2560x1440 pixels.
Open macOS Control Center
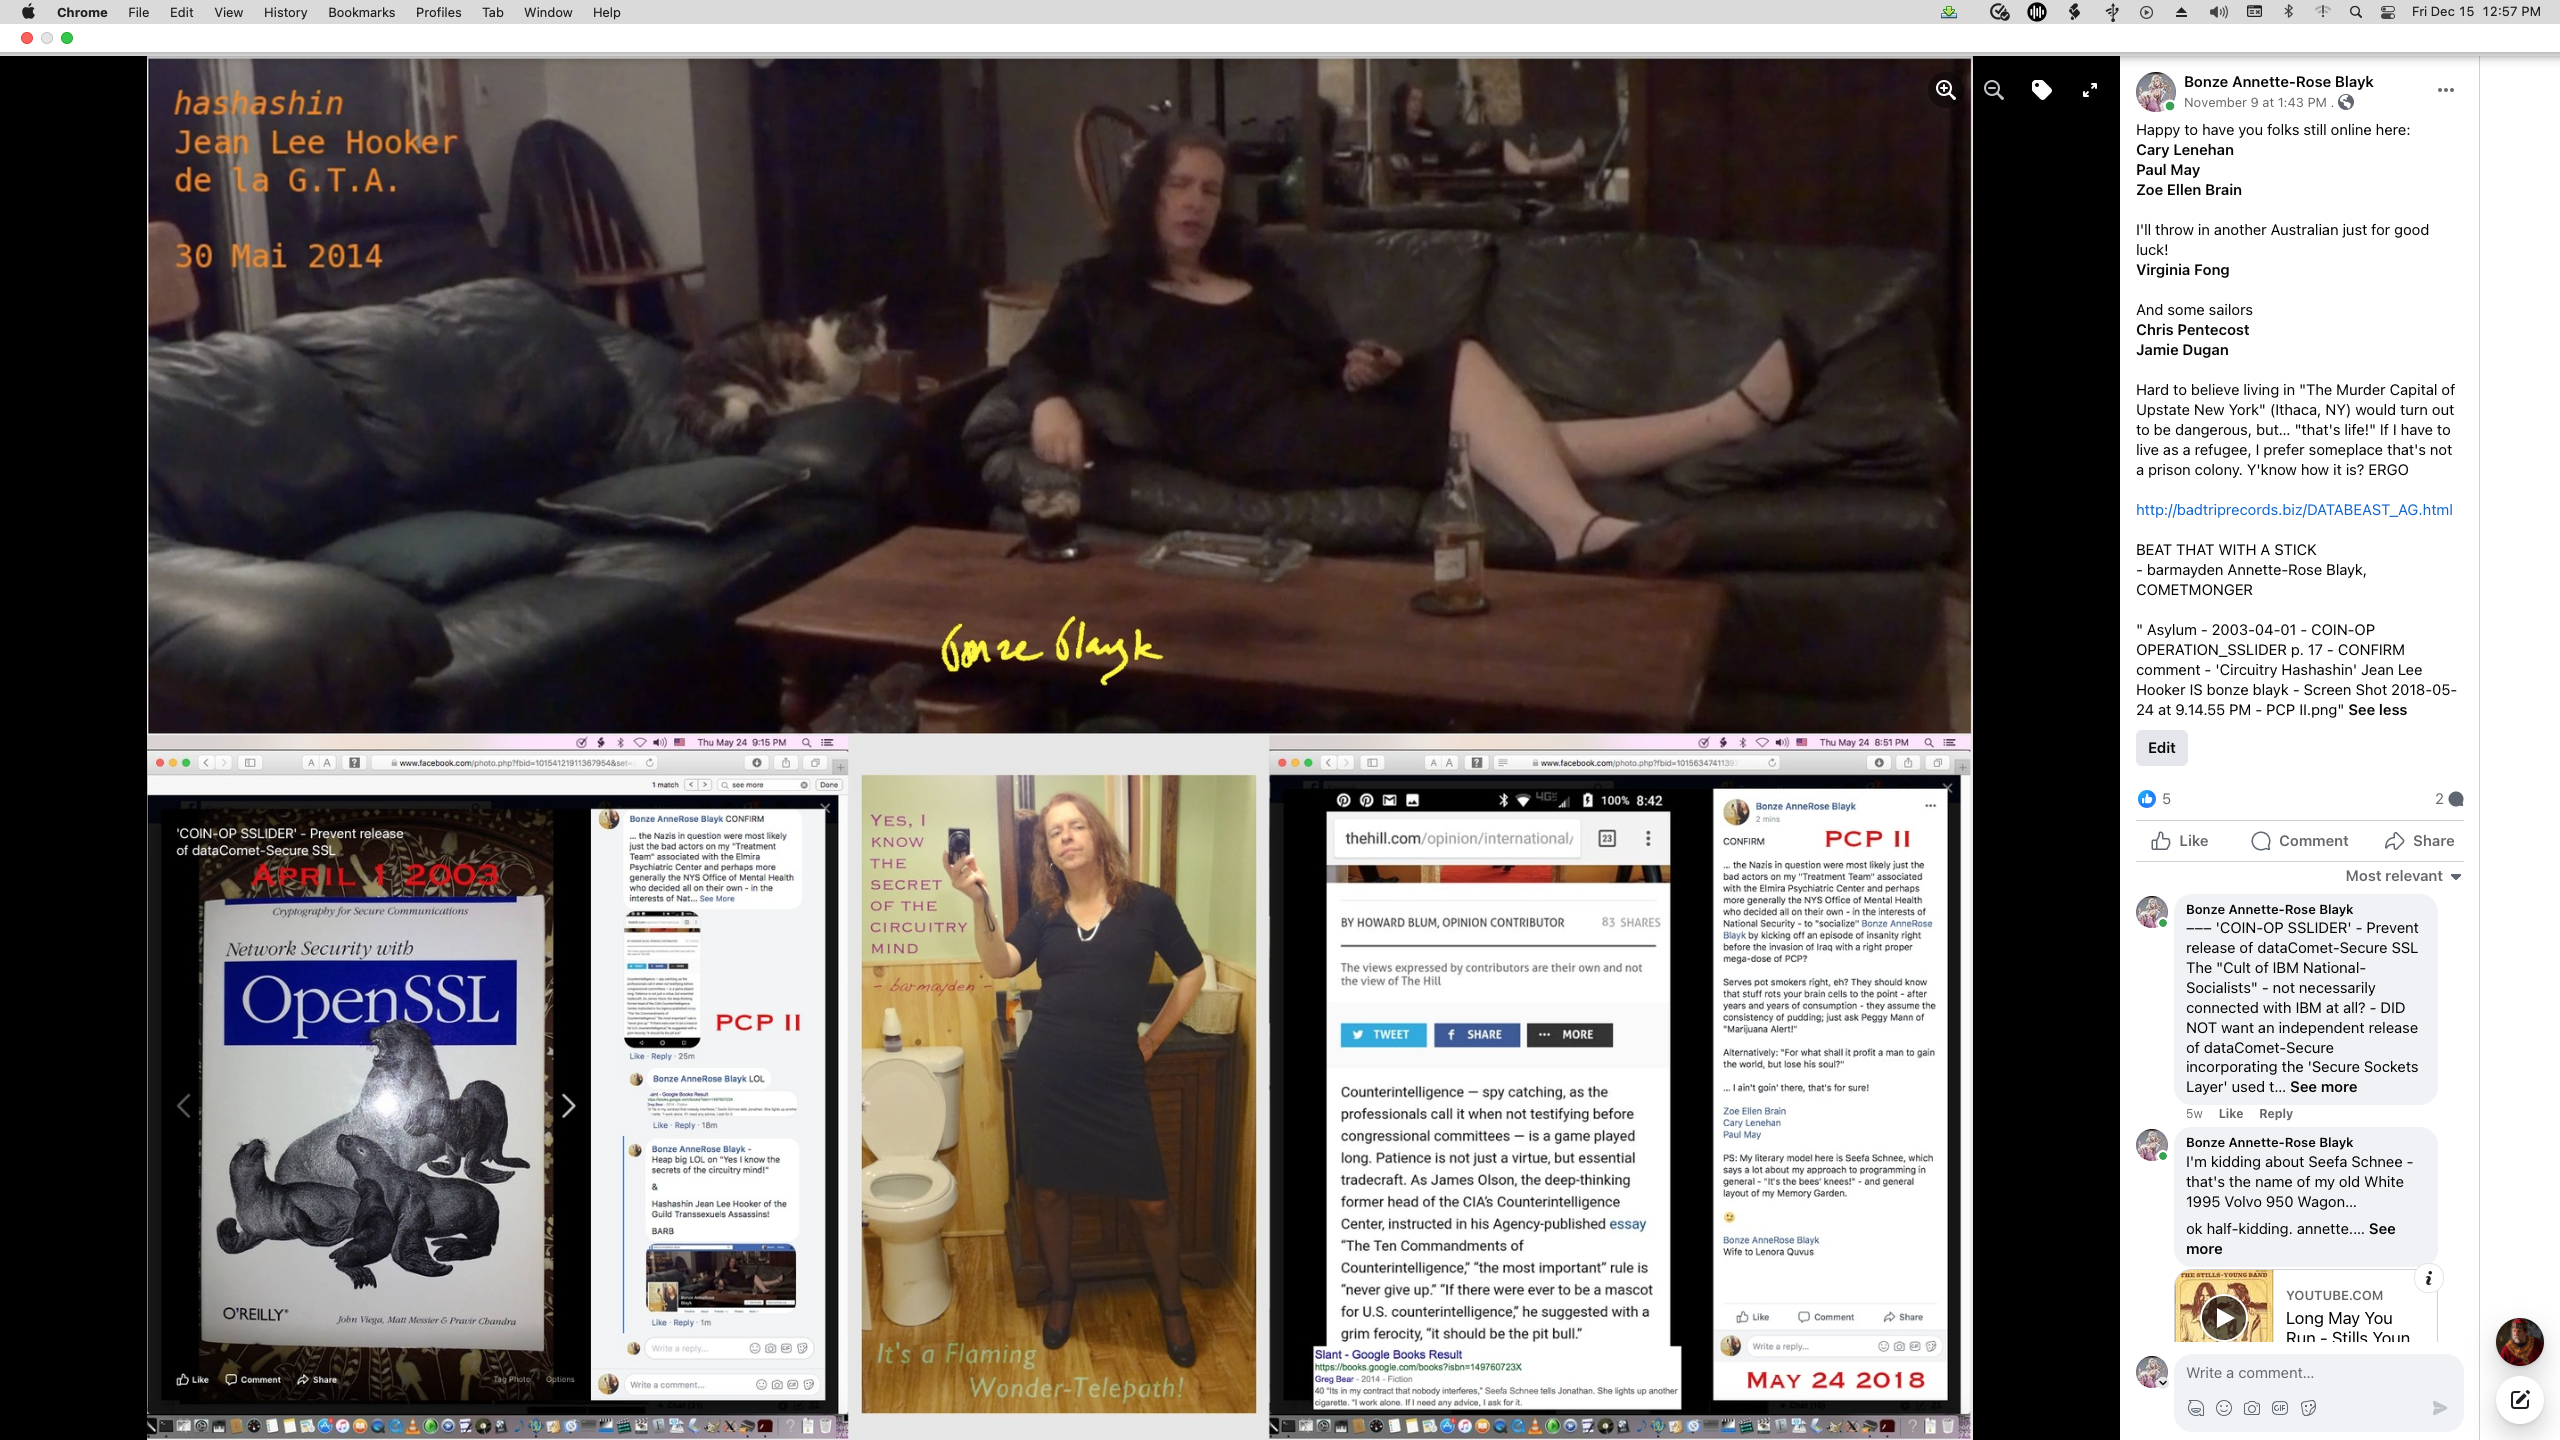pos(2387,12)
